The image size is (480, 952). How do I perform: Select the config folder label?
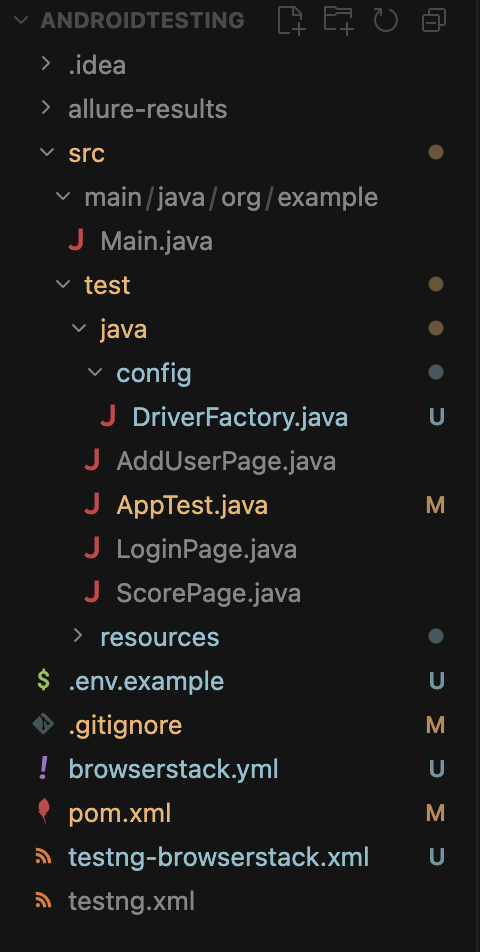(154, 373)
